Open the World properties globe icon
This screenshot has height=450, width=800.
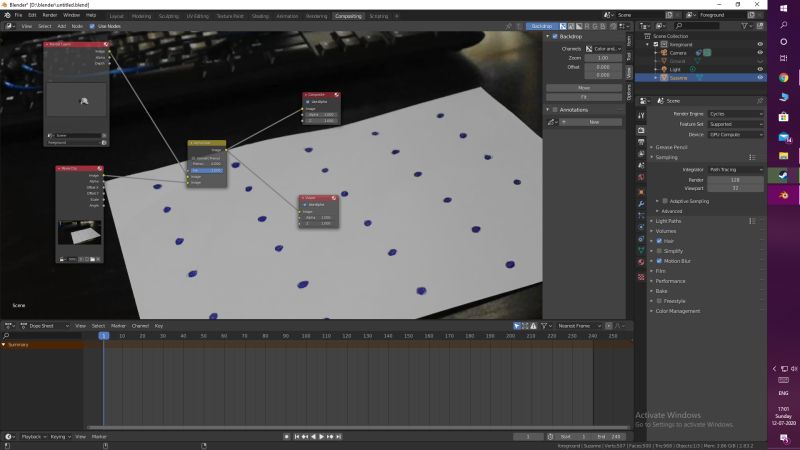pos(641,177)
